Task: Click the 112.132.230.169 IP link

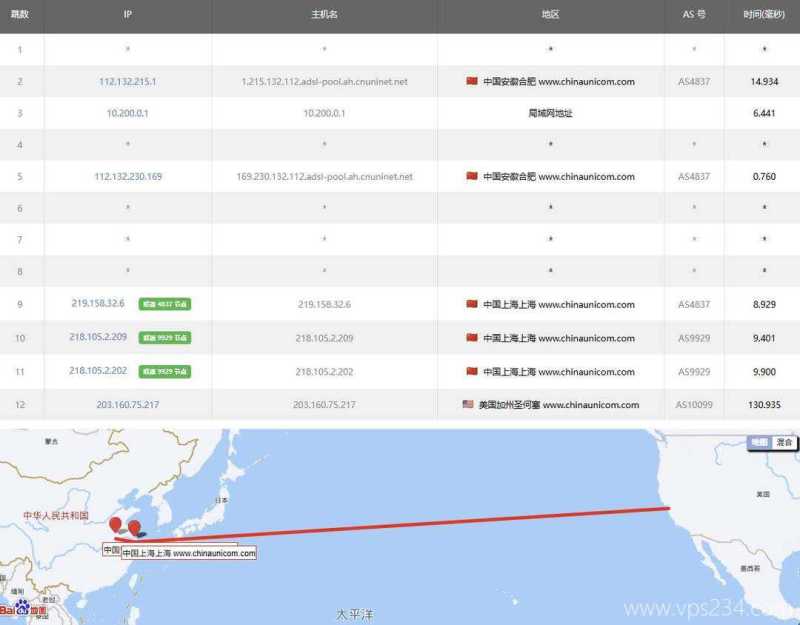Action: tap(127, 176)
